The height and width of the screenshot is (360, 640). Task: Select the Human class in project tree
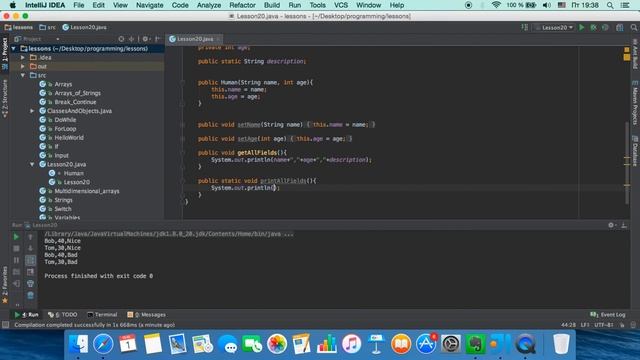pos(73,173)
